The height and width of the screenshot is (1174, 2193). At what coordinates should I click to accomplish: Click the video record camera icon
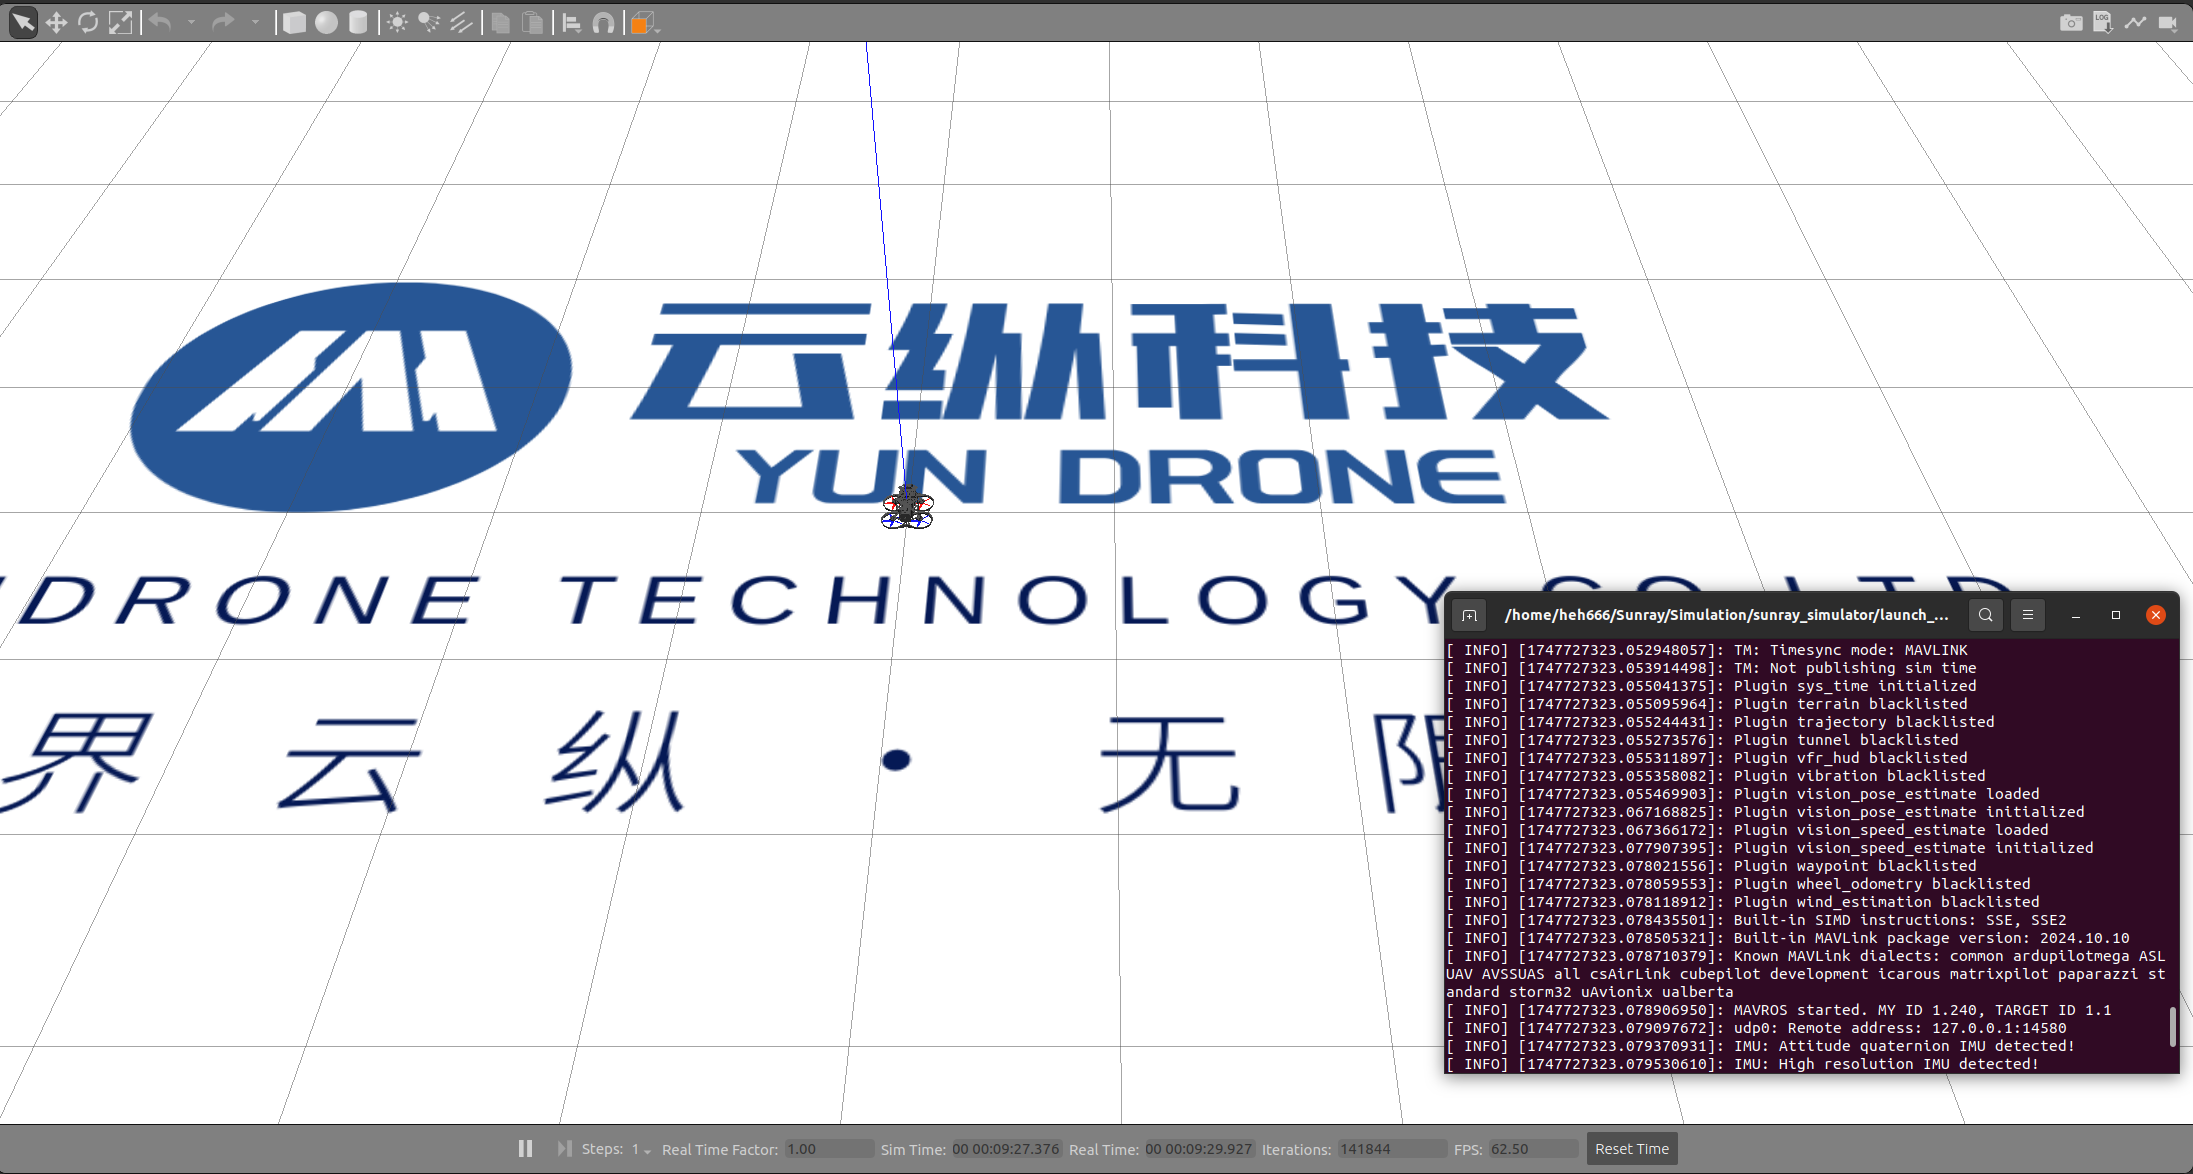click(2167, 22)
